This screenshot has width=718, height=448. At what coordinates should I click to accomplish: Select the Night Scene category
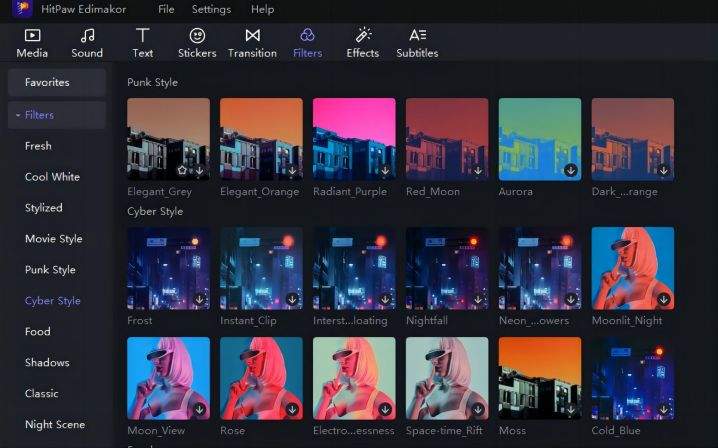click(55, 425)
